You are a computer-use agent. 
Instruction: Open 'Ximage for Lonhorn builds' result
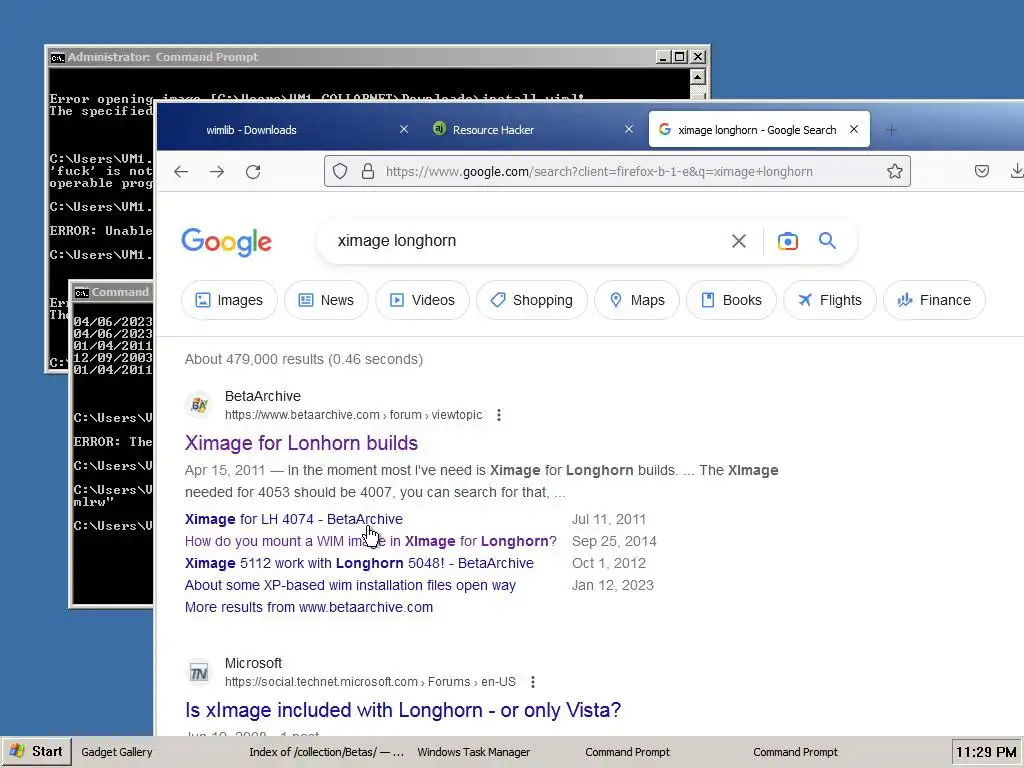(x=301, y=443)
